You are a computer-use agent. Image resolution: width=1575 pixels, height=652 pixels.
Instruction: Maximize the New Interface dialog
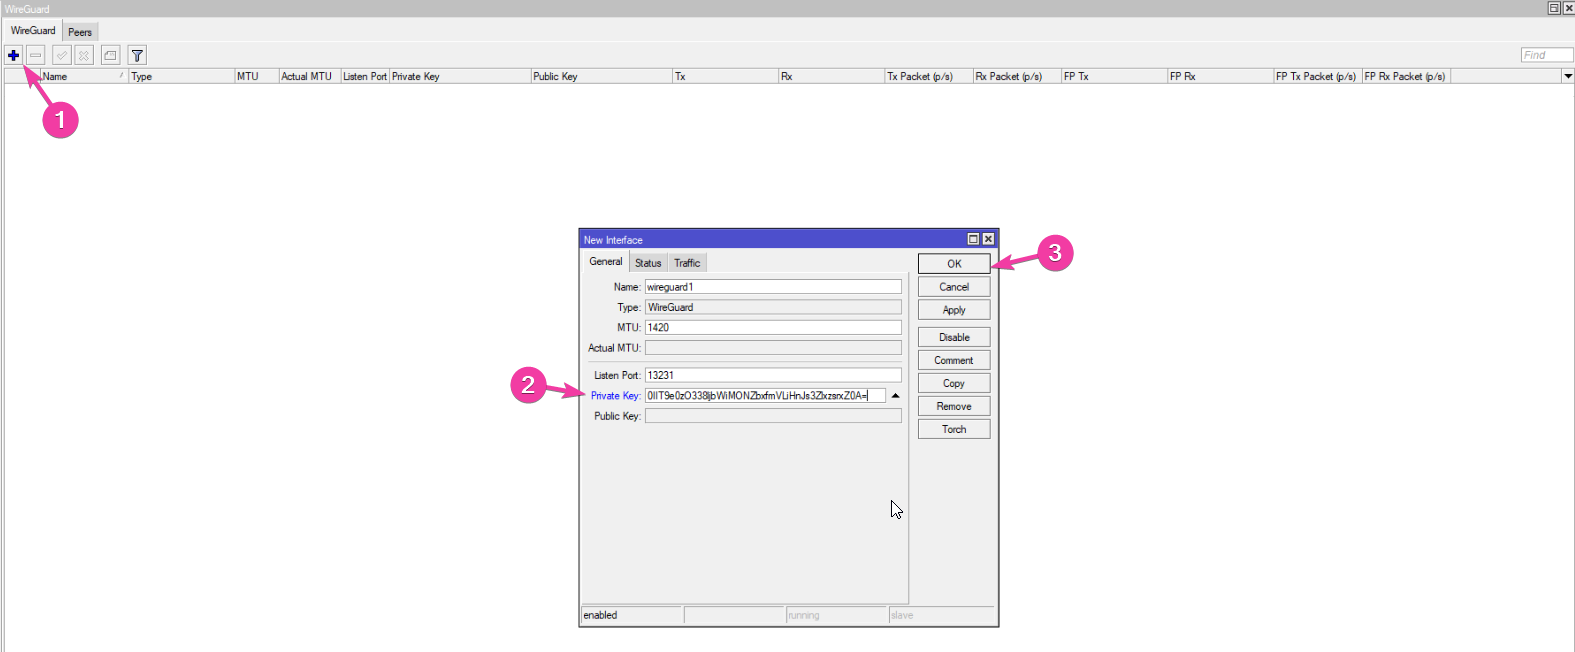point(973,239)
